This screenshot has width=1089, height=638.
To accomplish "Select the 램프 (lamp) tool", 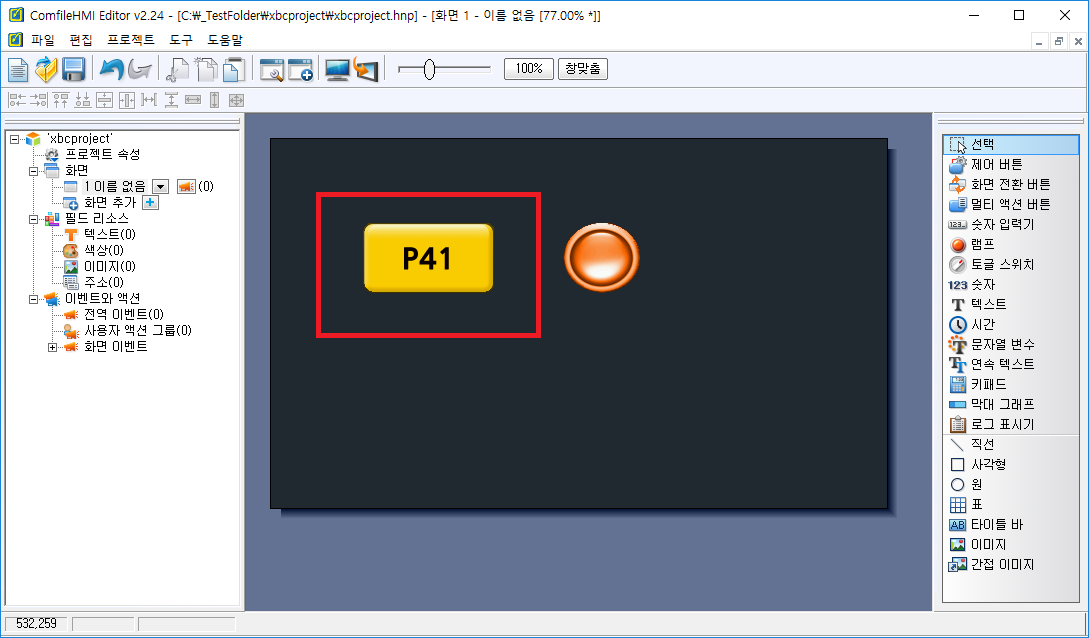I will 982,244.
